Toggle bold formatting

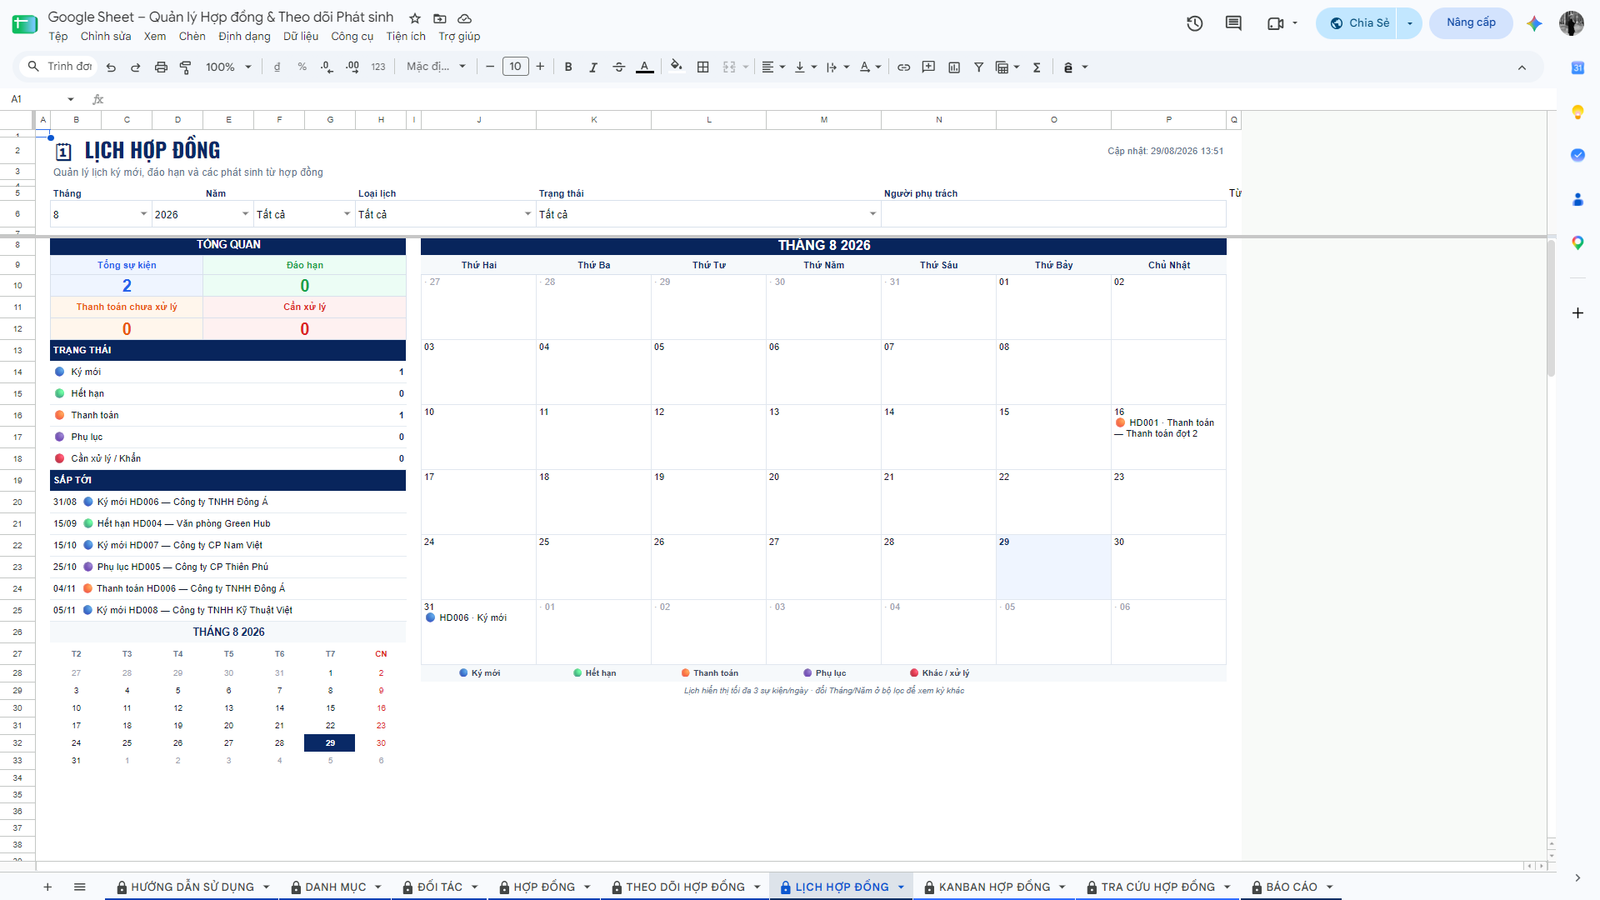(x=568, y=67)
